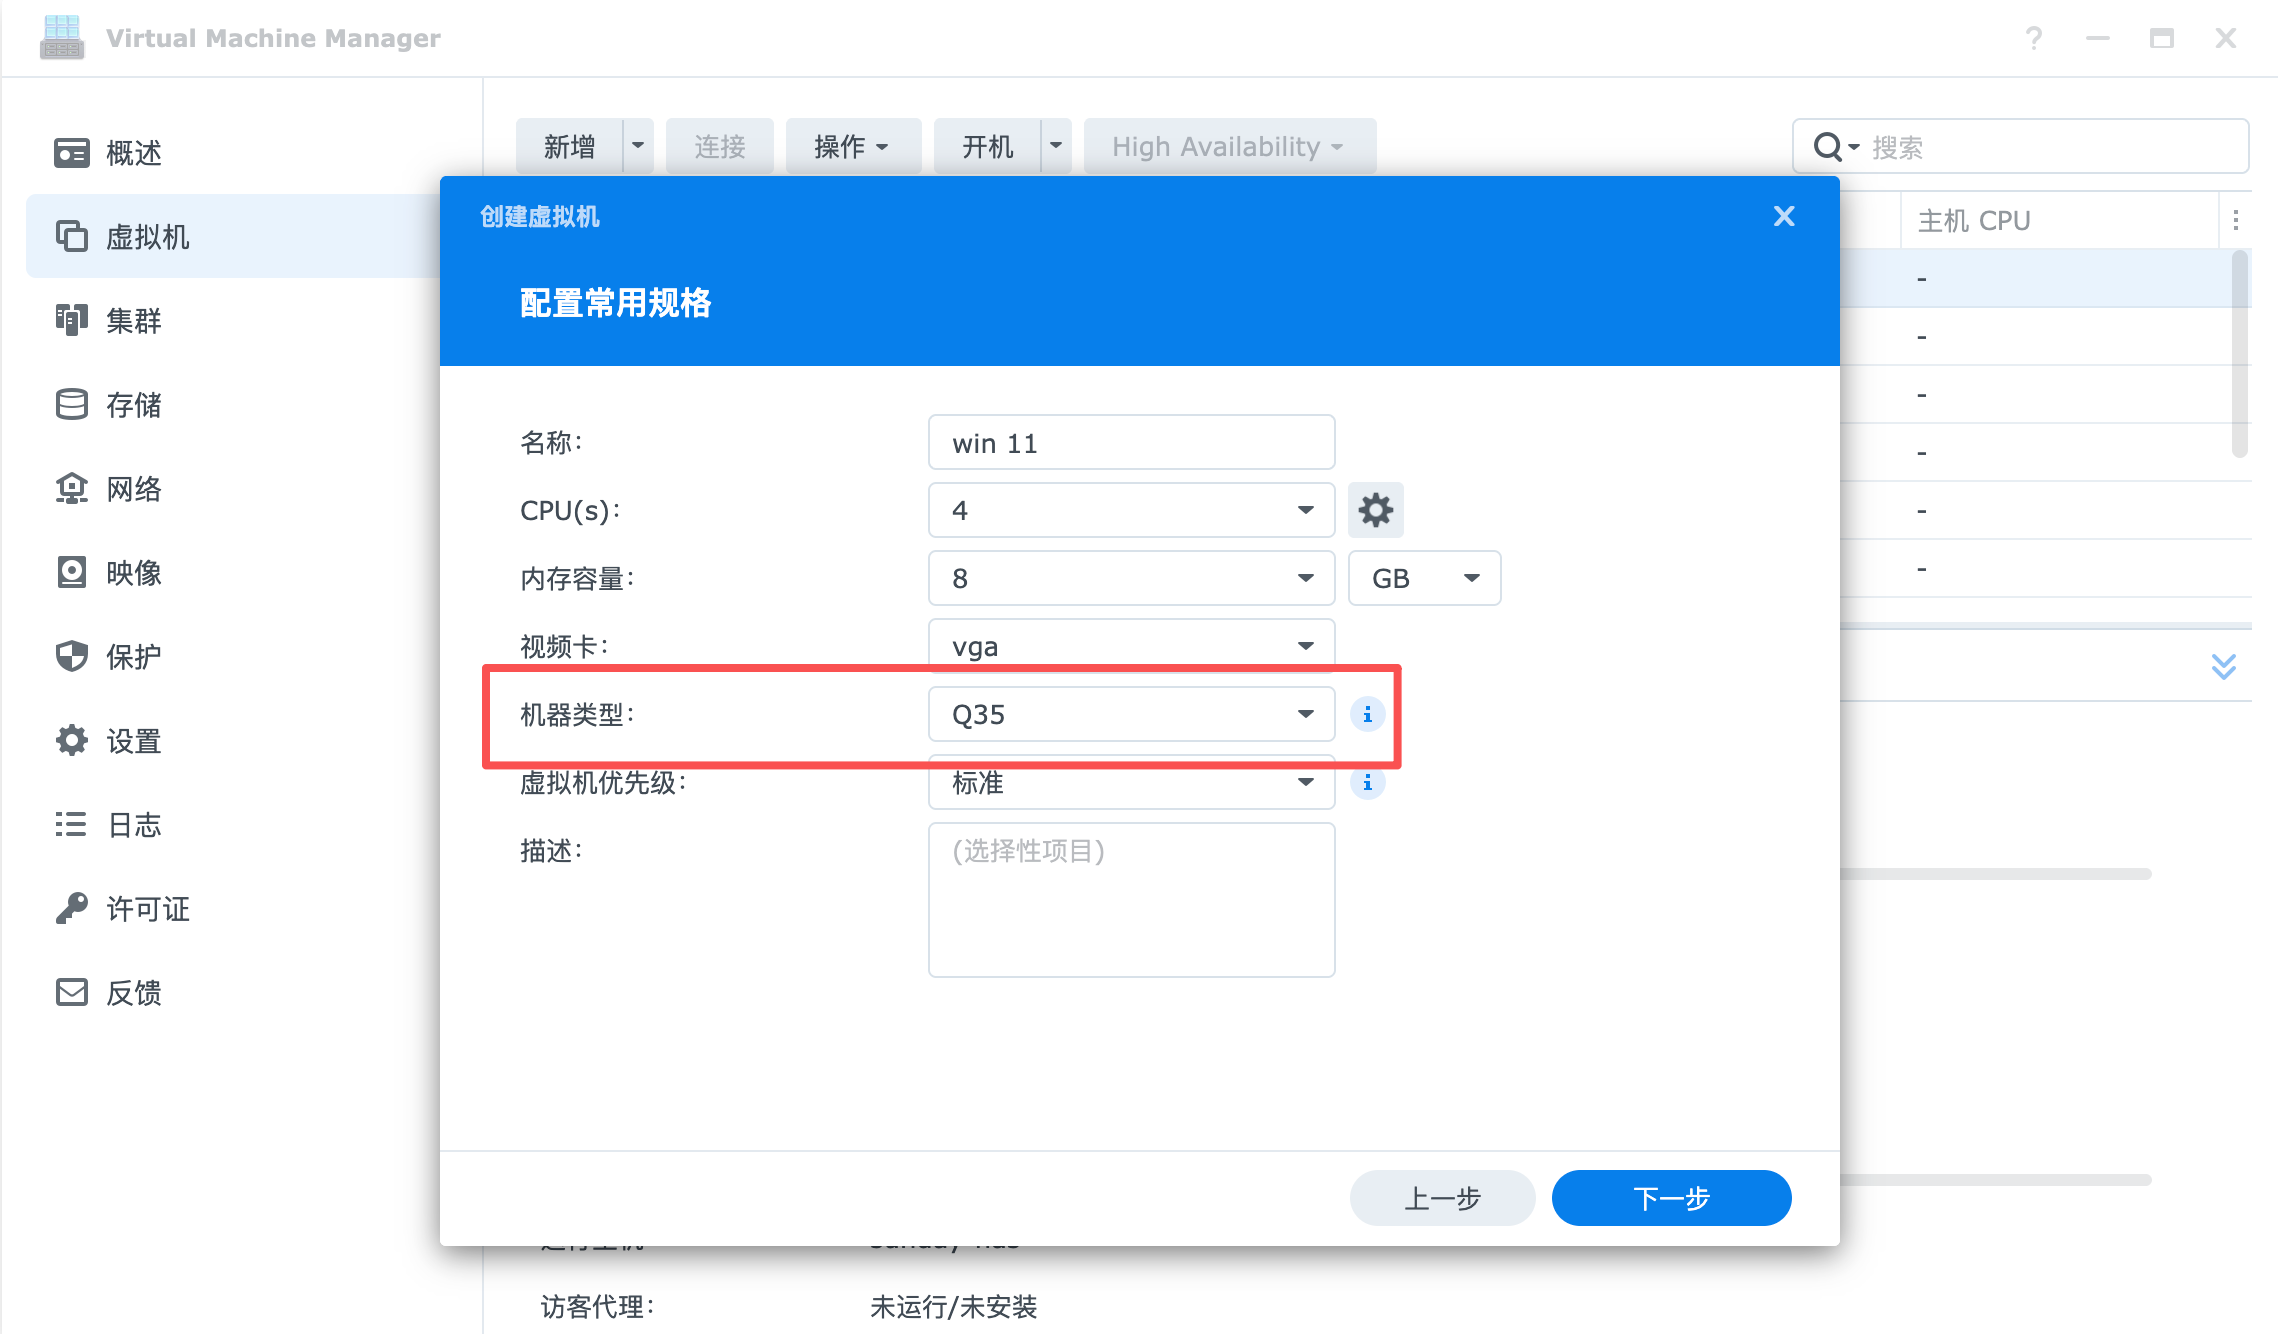Click the 下一步 next button
This screenshot has width=2278, height=1334.
pos(1671,1197)
